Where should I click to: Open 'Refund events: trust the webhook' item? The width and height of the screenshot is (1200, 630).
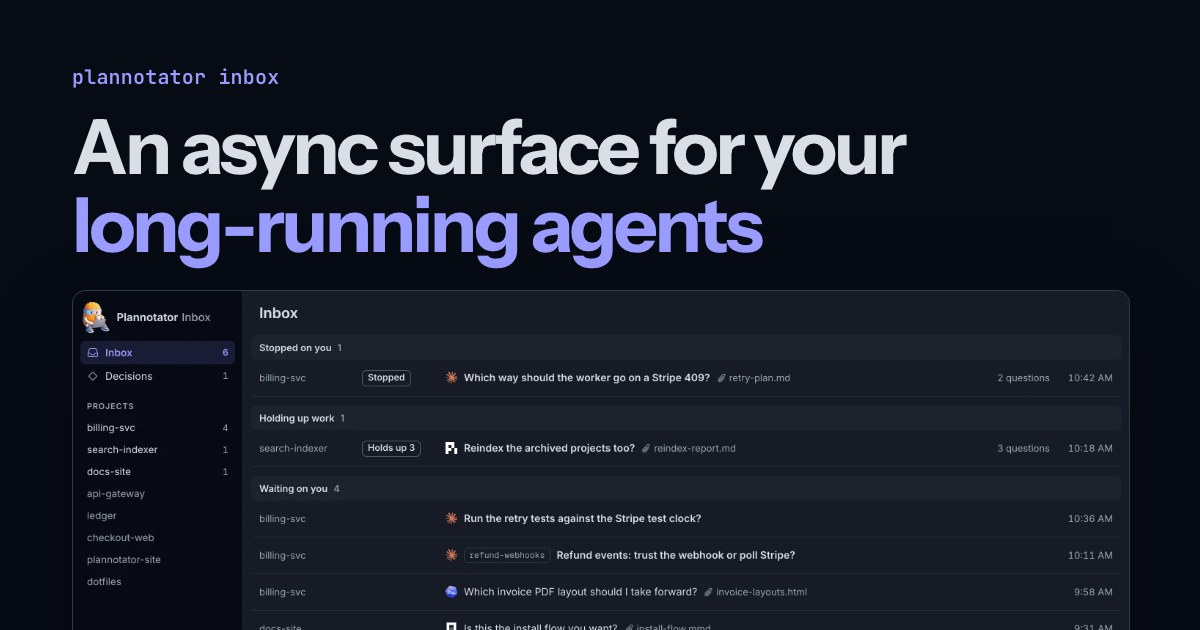coord(676,555)
